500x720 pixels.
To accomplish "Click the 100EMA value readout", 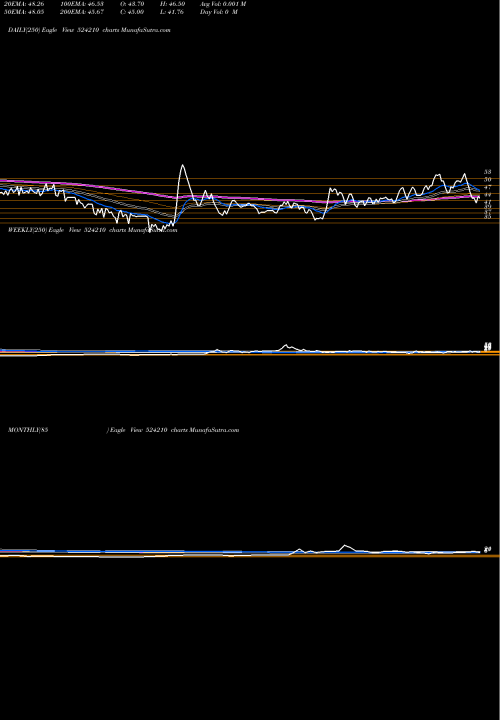I will click(x=83, y=4).
